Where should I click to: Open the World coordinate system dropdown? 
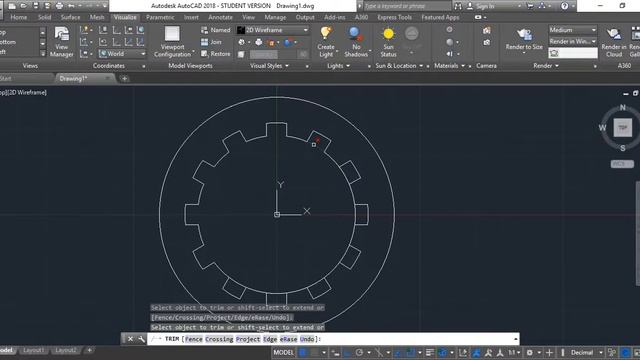pyautogui.click(x=122, y=53)
